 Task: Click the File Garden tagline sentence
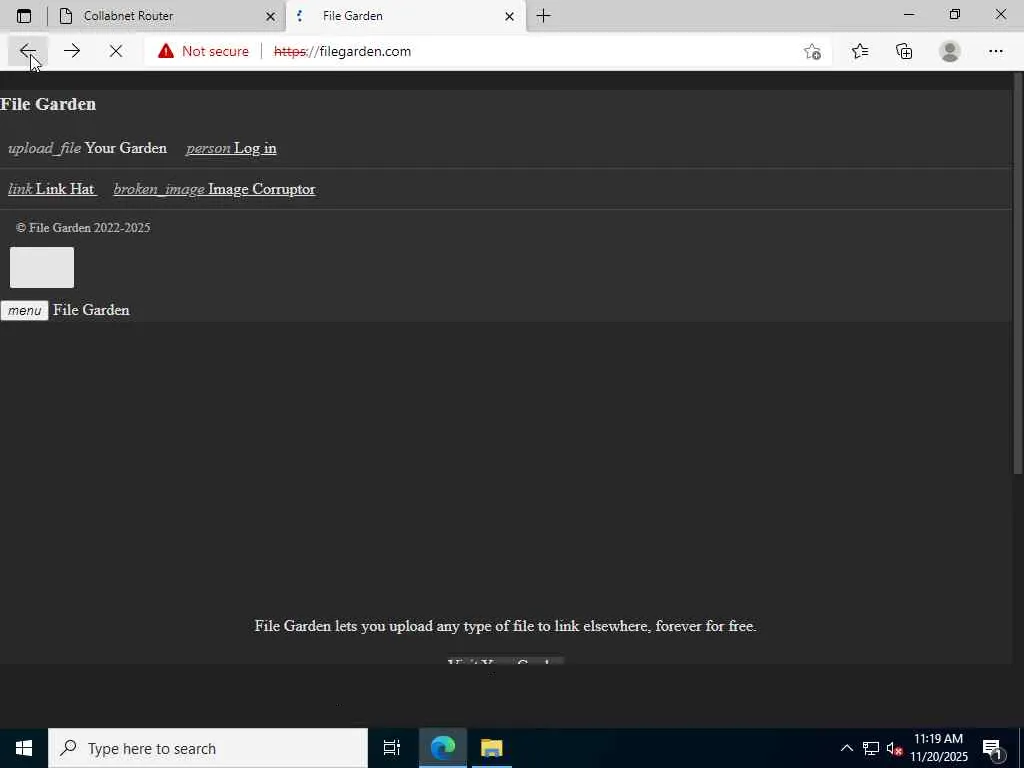505,626
